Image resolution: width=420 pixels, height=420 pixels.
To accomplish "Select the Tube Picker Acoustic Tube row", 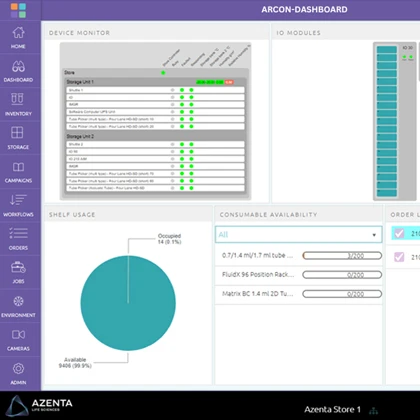I will click(x=155, y=188).
